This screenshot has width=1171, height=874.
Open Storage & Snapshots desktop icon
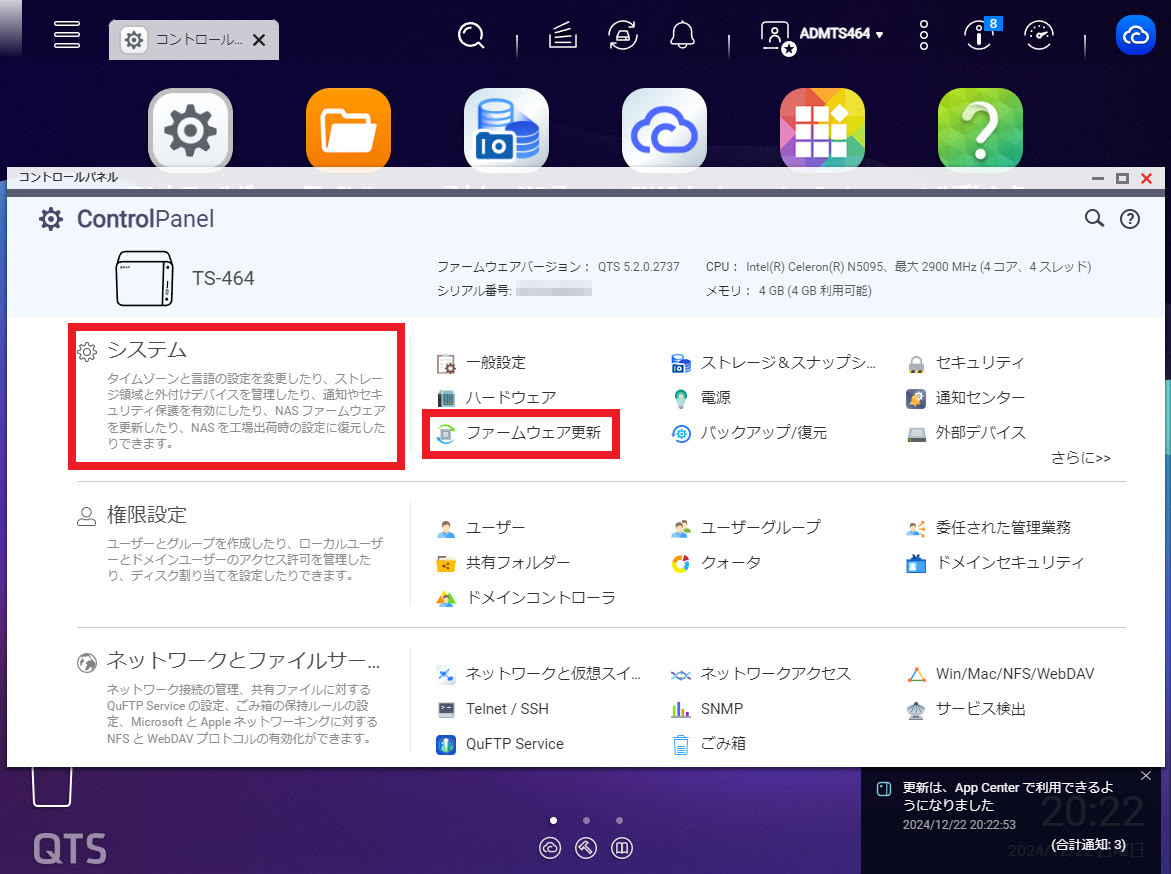[x=506, y=128]
